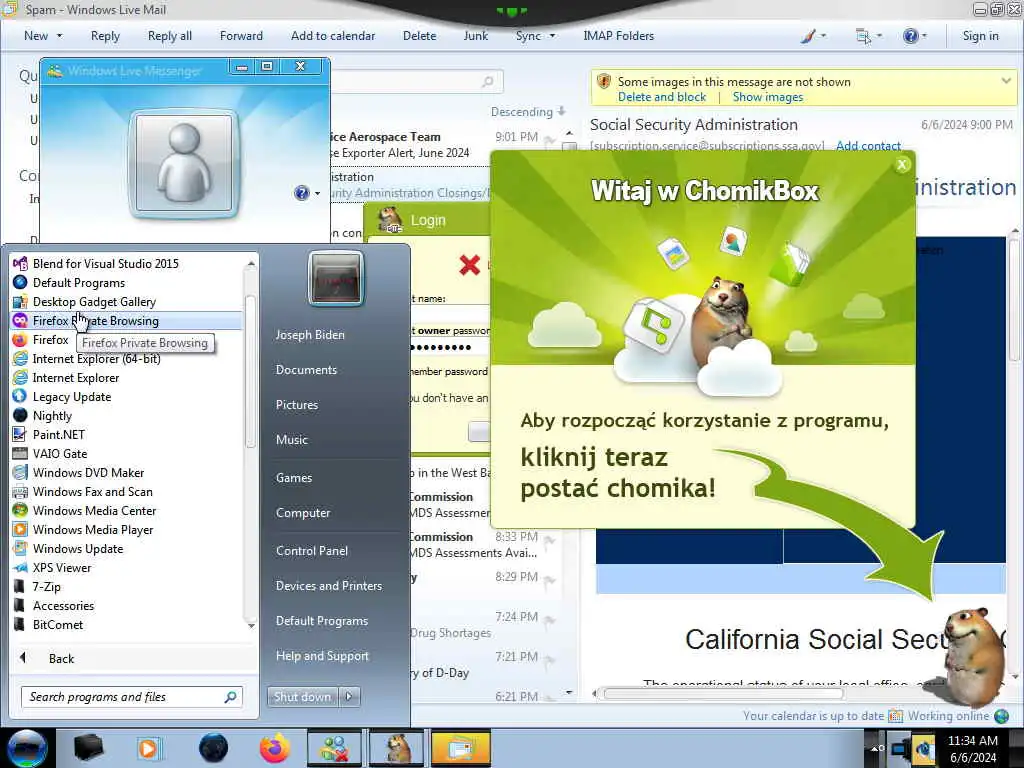Expand the Accessories folder

click(x=63, y=605)
